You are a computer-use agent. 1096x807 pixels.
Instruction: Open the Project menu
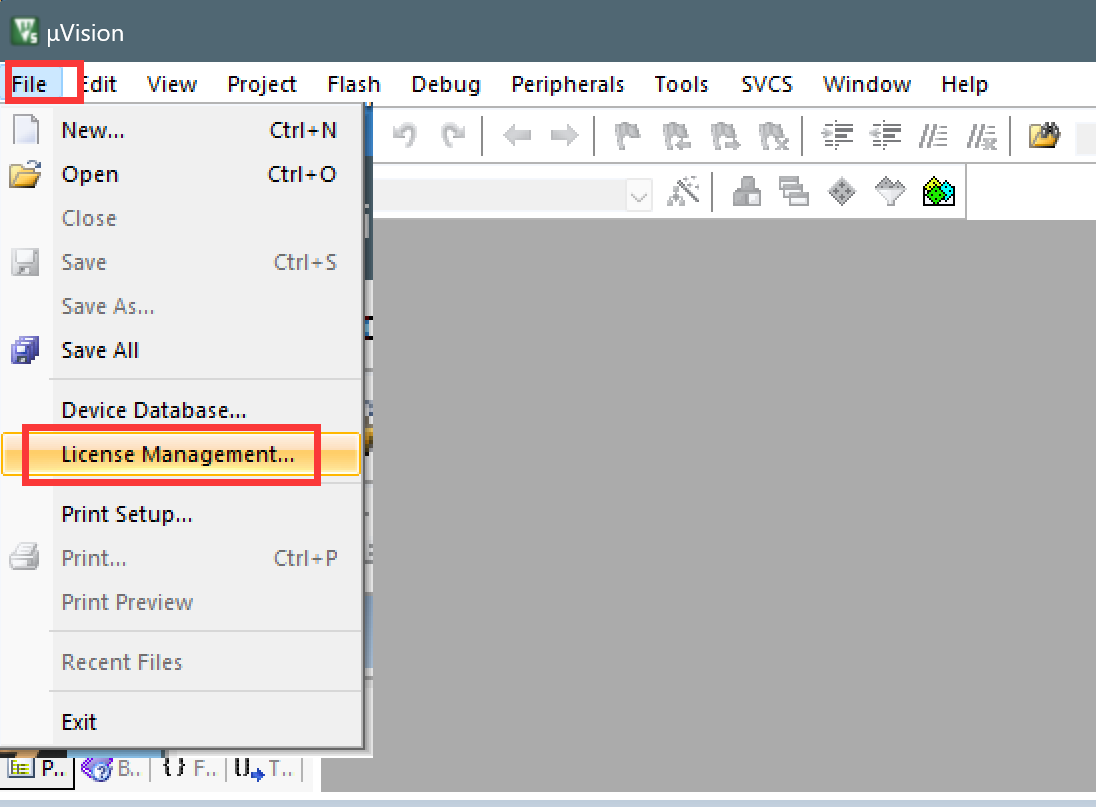click(262, 85)
